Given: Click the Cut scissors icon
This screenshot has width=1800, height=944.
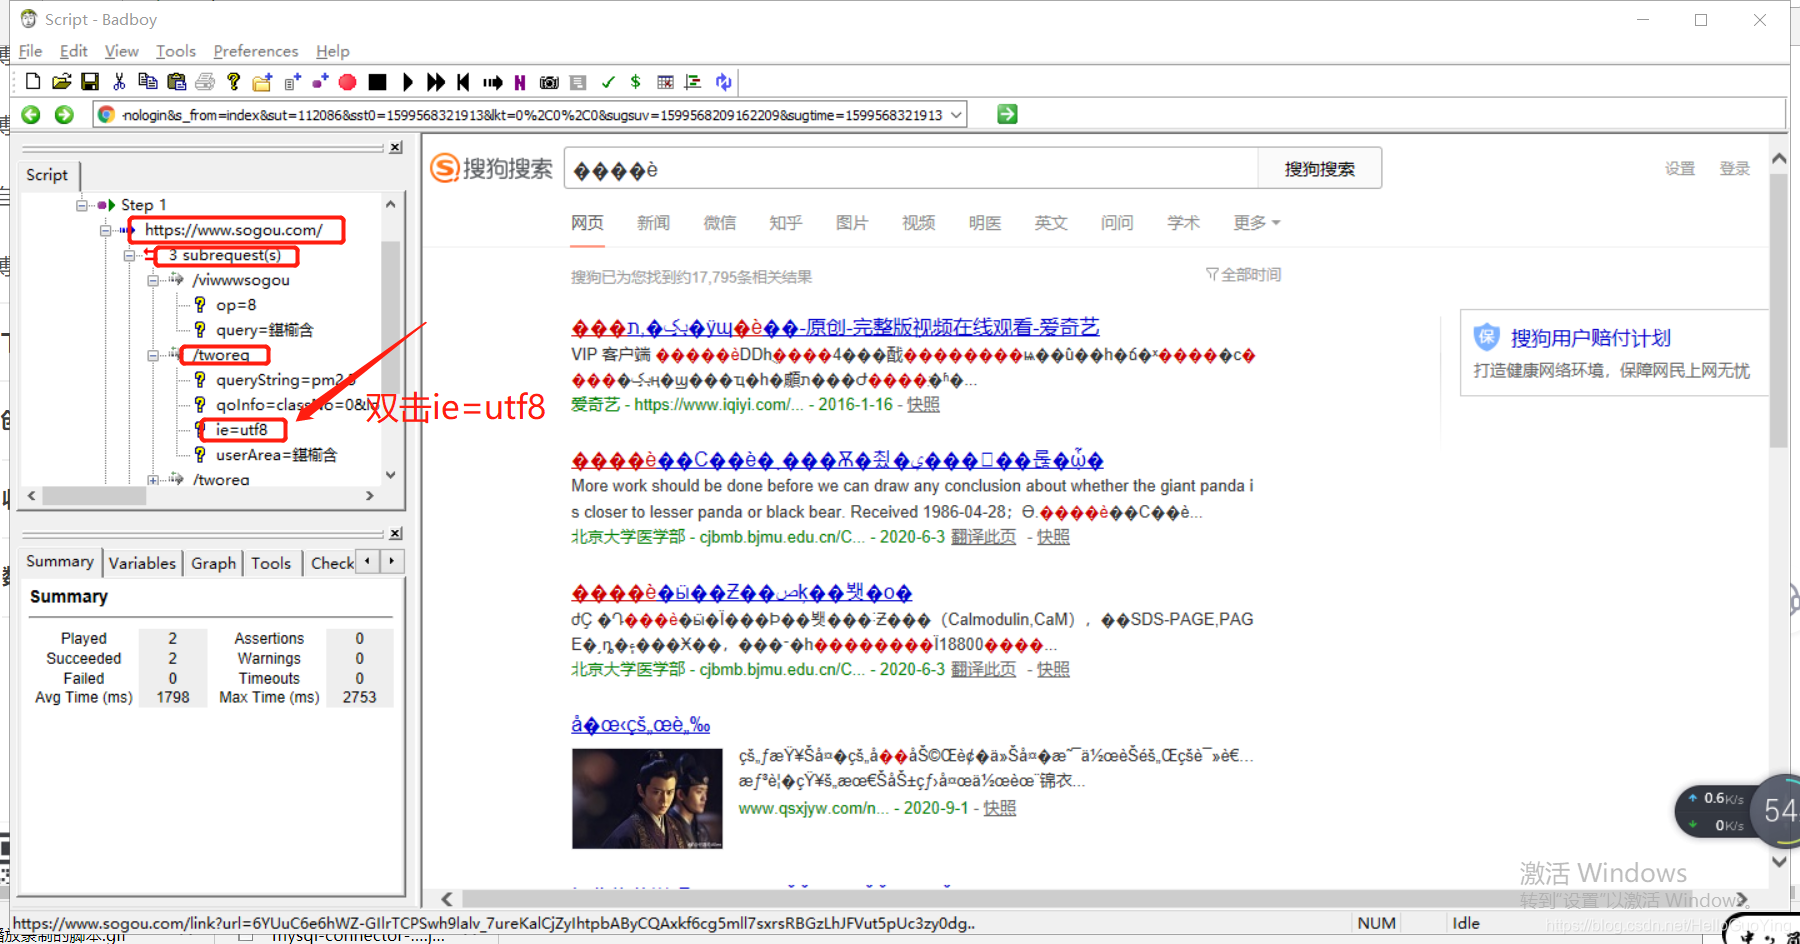Looking at the screenshot, I should 119,82.
